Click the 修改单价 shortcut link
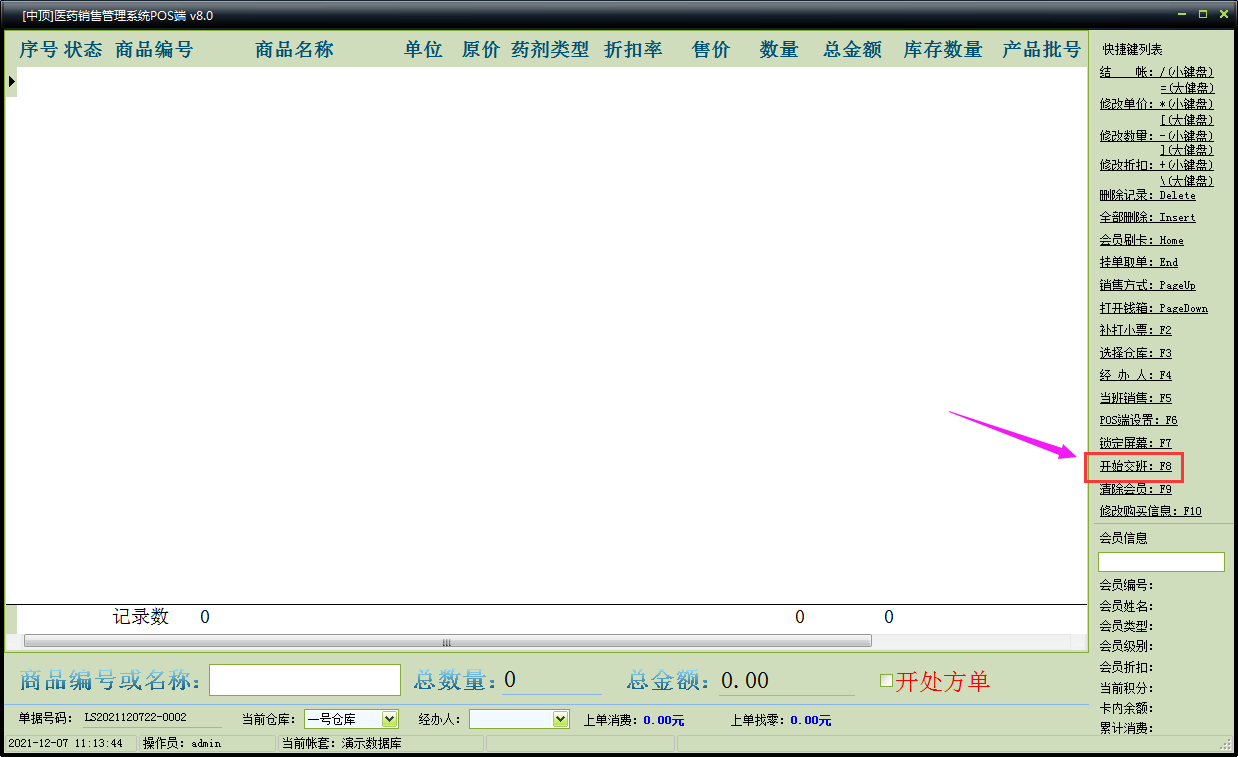 click(x=1157, y=104)
